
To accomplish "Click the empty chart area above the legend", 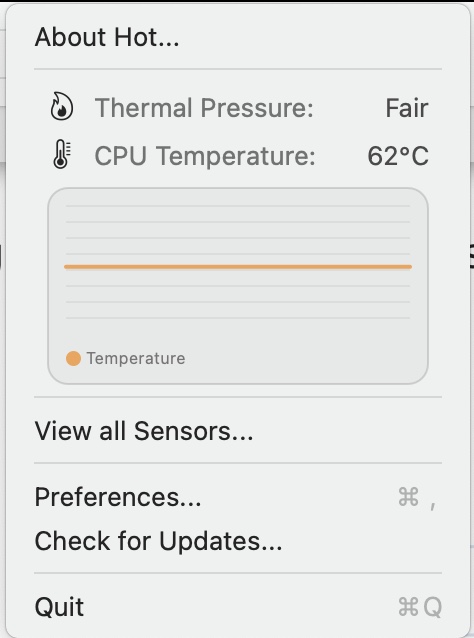I will 238,334.
